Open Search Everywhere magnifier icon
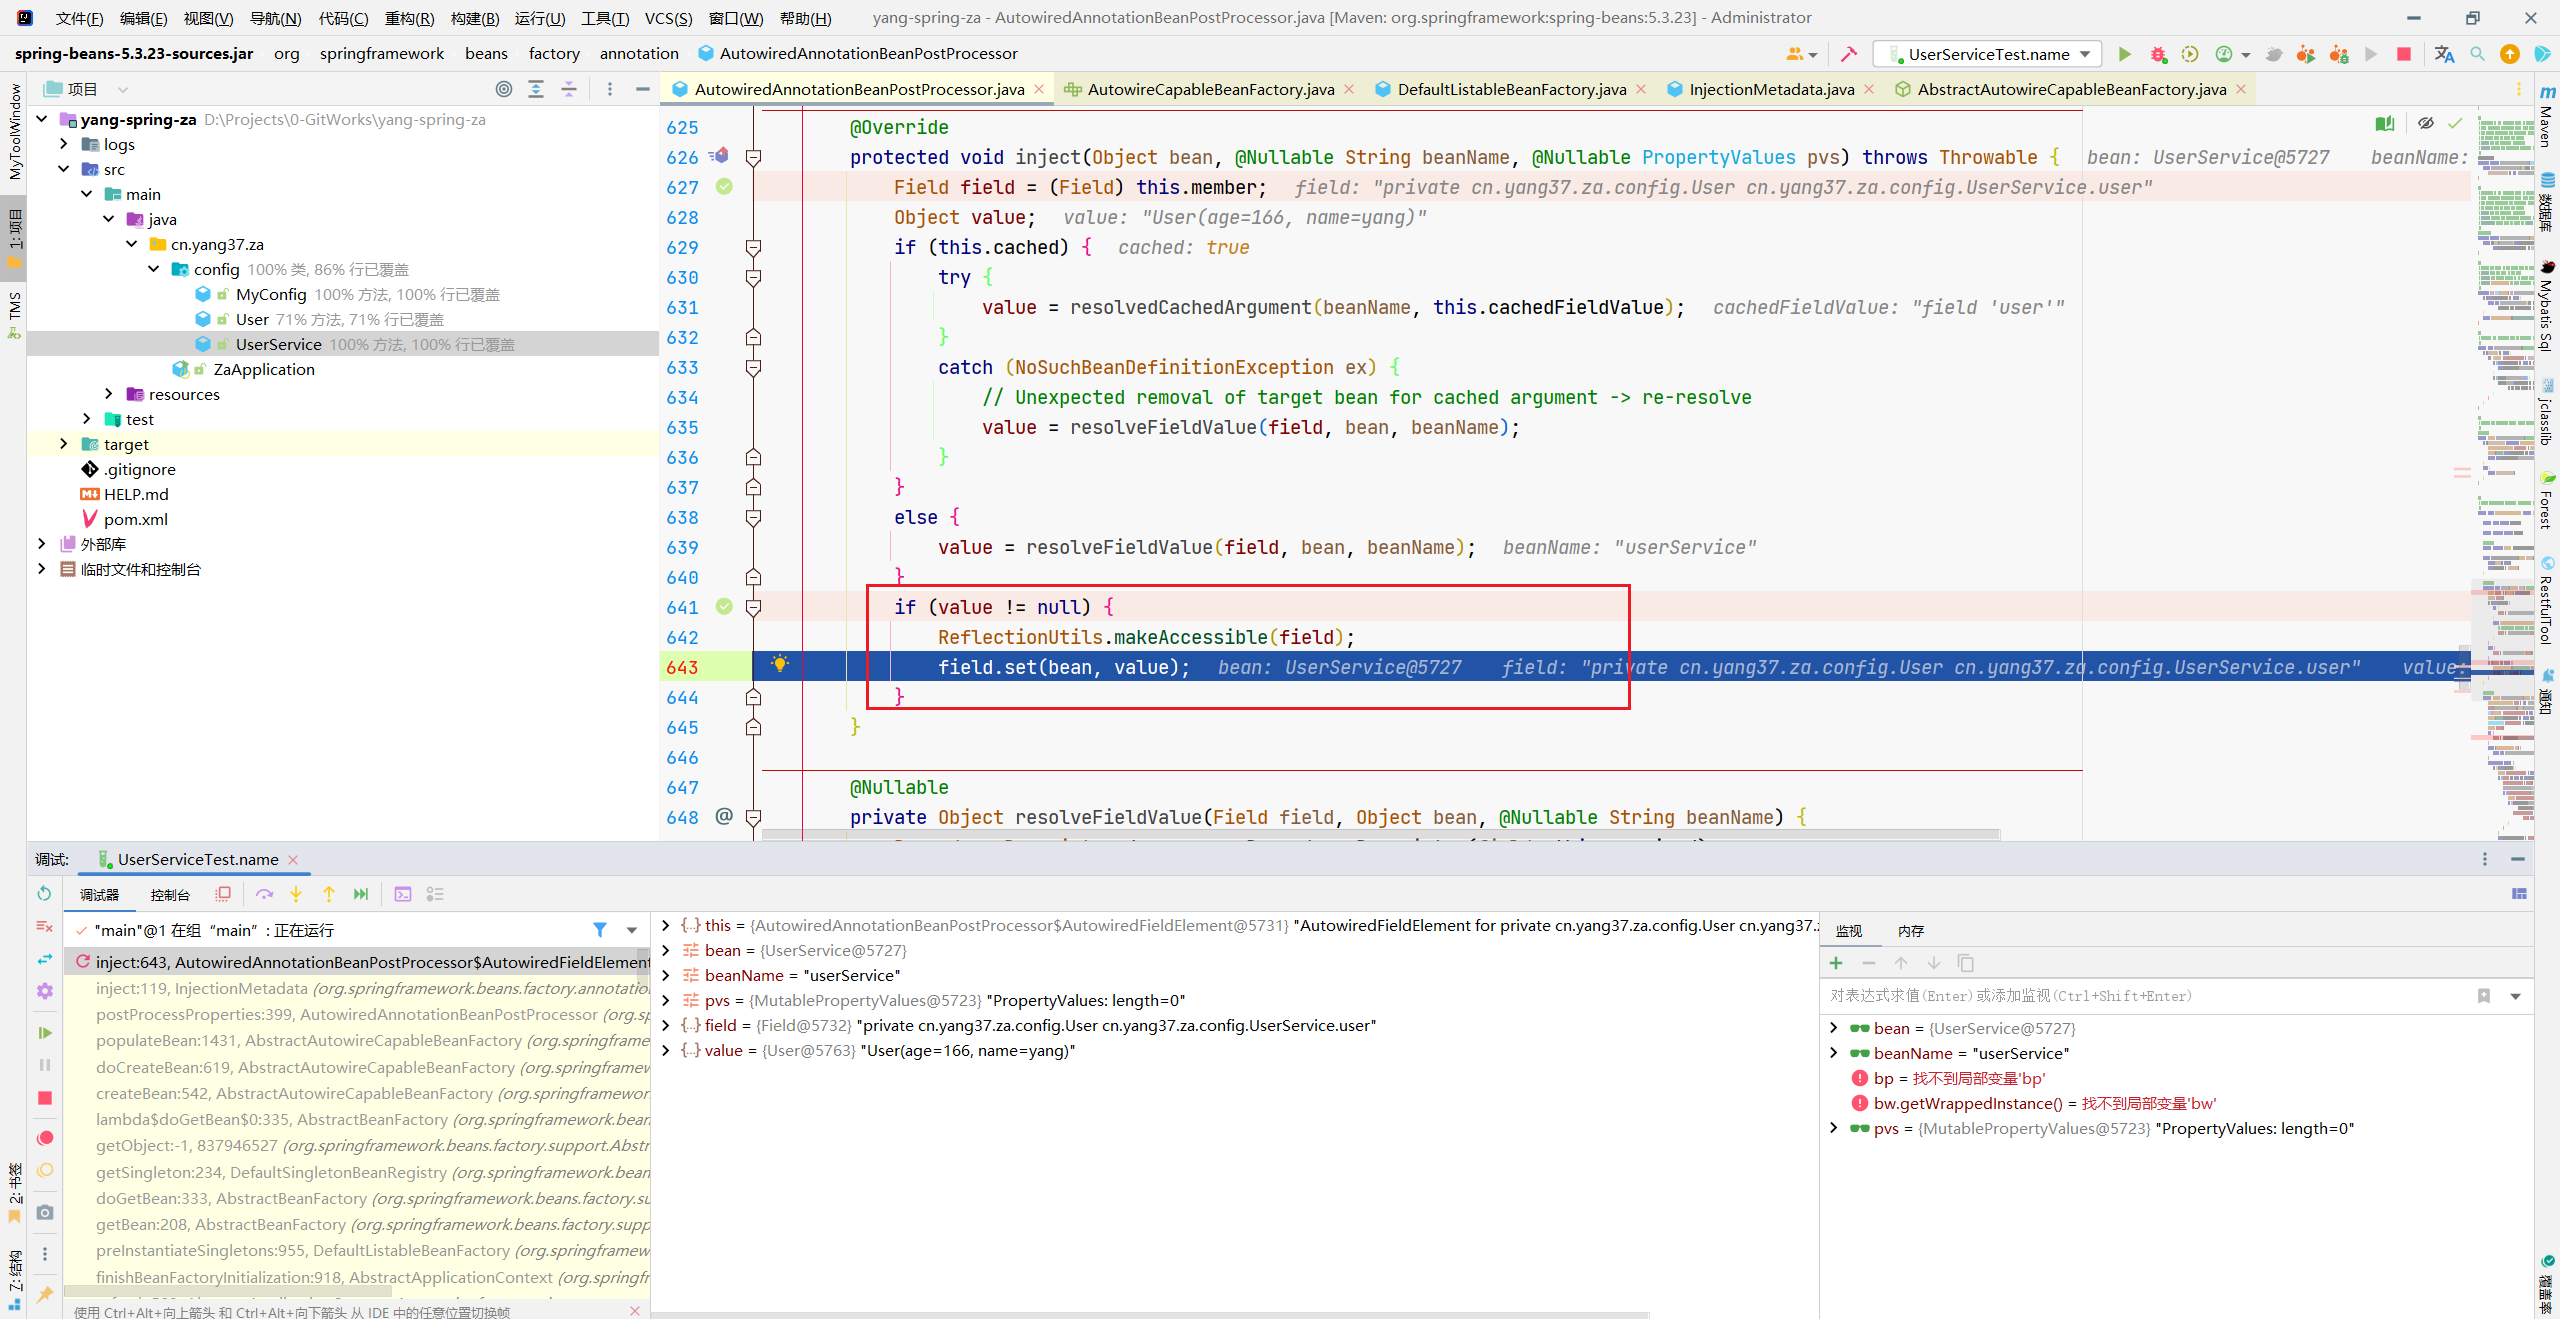This screenshot has width=2560, height=1319. click(x=2477, y=54)
